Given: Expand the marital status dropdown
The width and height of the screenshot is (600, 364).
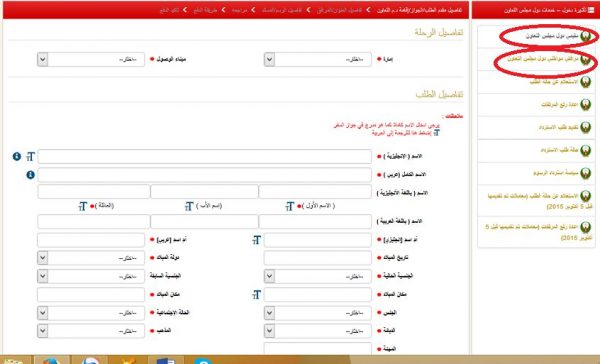Looking at the screenshot, I should pos(91,313).
